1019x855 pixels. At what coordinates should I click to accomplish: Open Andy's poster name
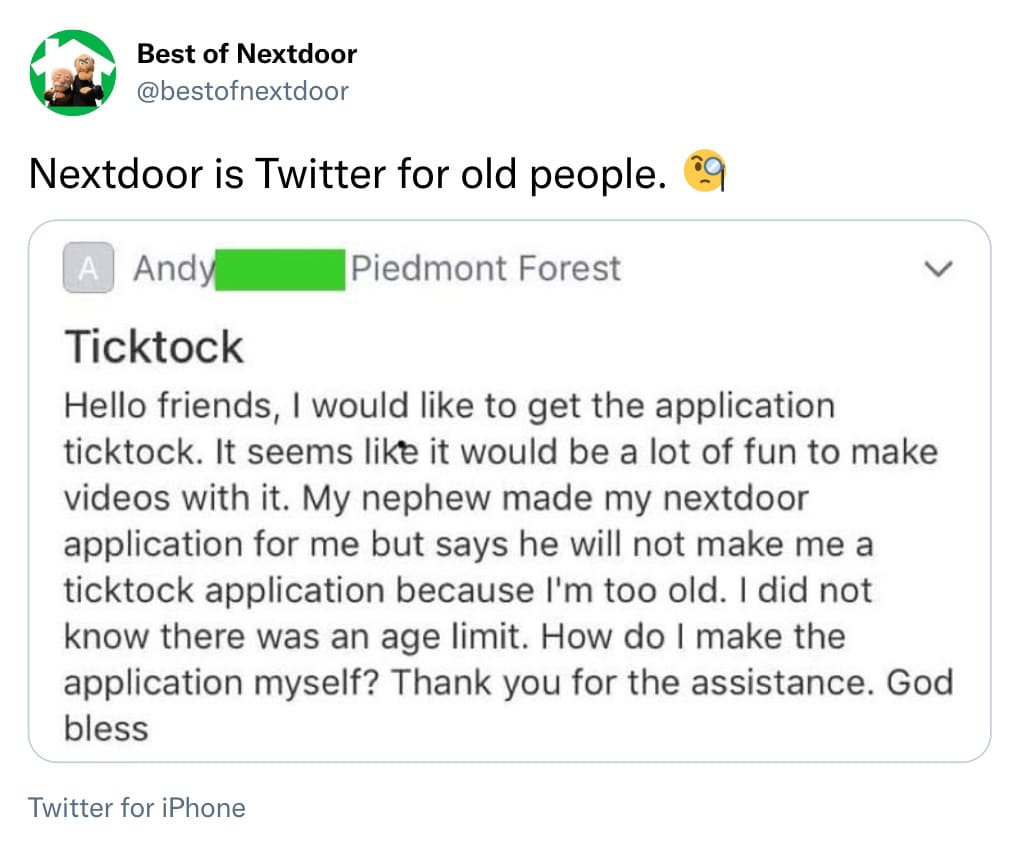(174, 269)
